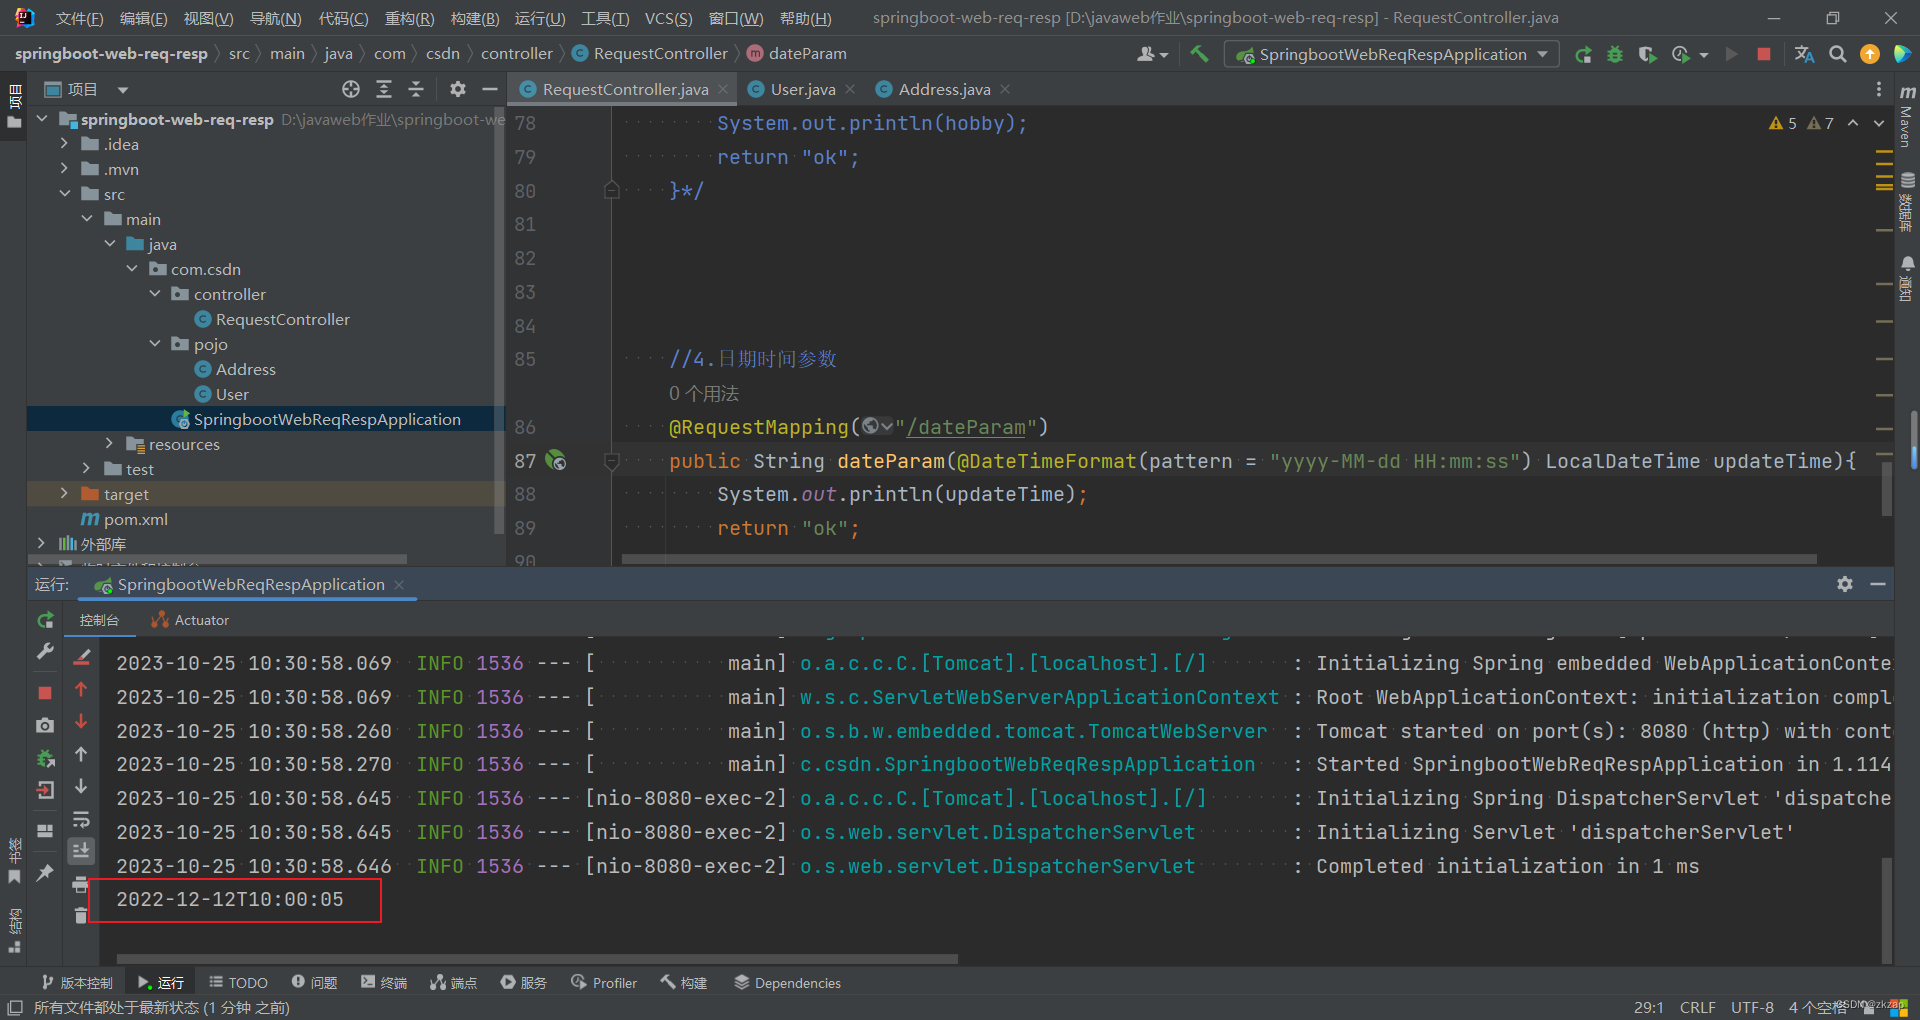Stop the running app using red square
This screenshot has height=1020, width=1920.
(x=1764, y=54)
